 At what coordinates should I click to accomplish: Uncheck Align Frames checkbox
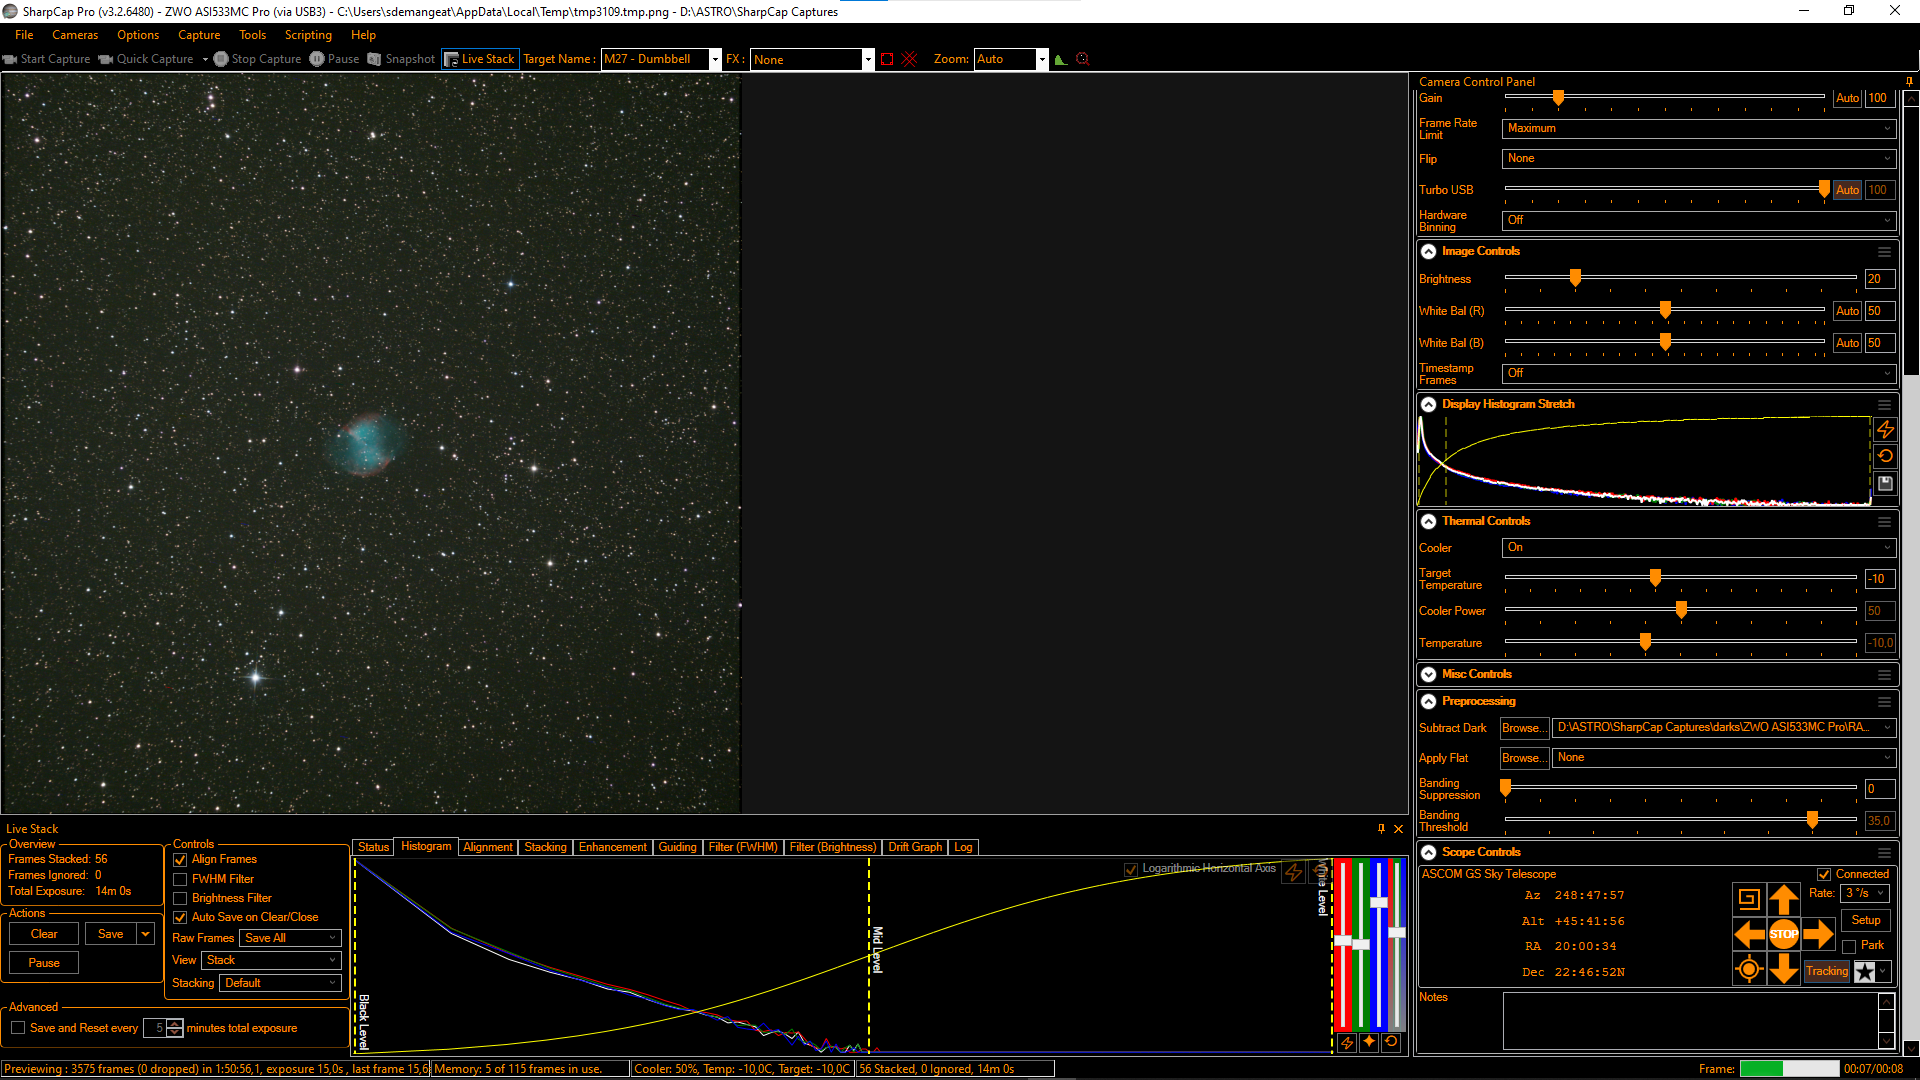point(181,859)
